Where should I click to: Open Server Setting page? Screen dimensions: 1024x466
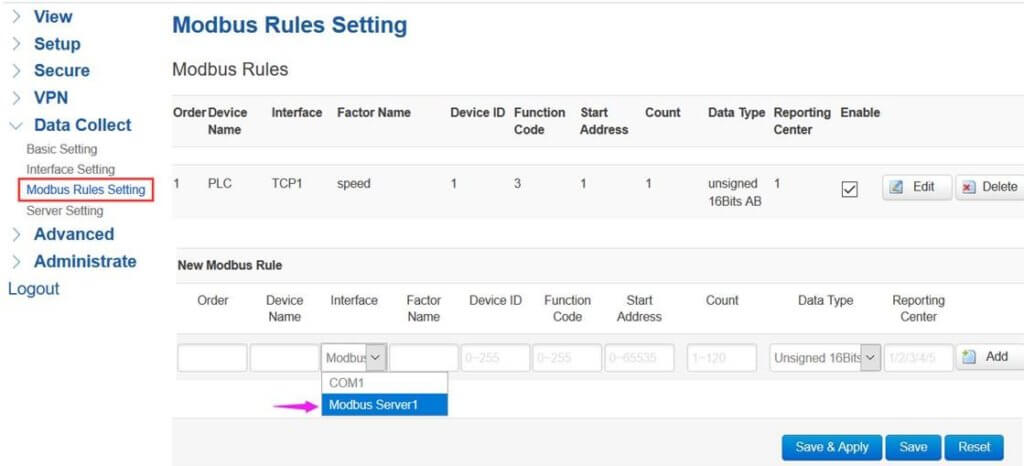coord(64,211)
